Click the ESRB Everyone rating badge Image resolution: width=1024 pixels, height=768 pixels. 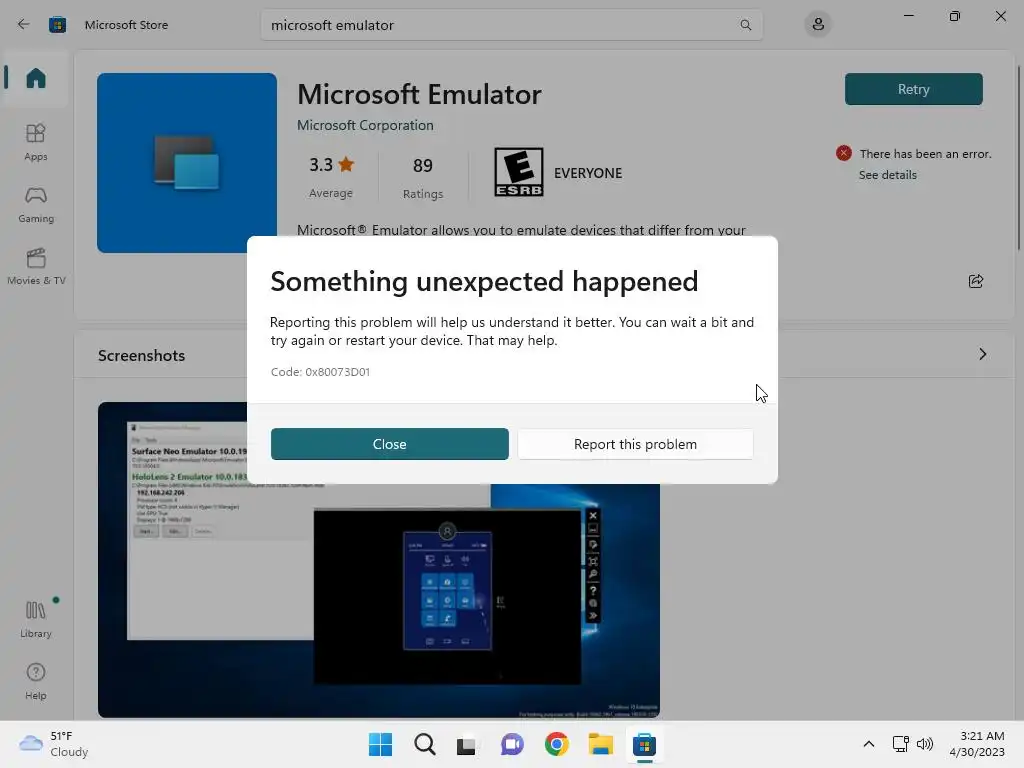click(519, 172)
